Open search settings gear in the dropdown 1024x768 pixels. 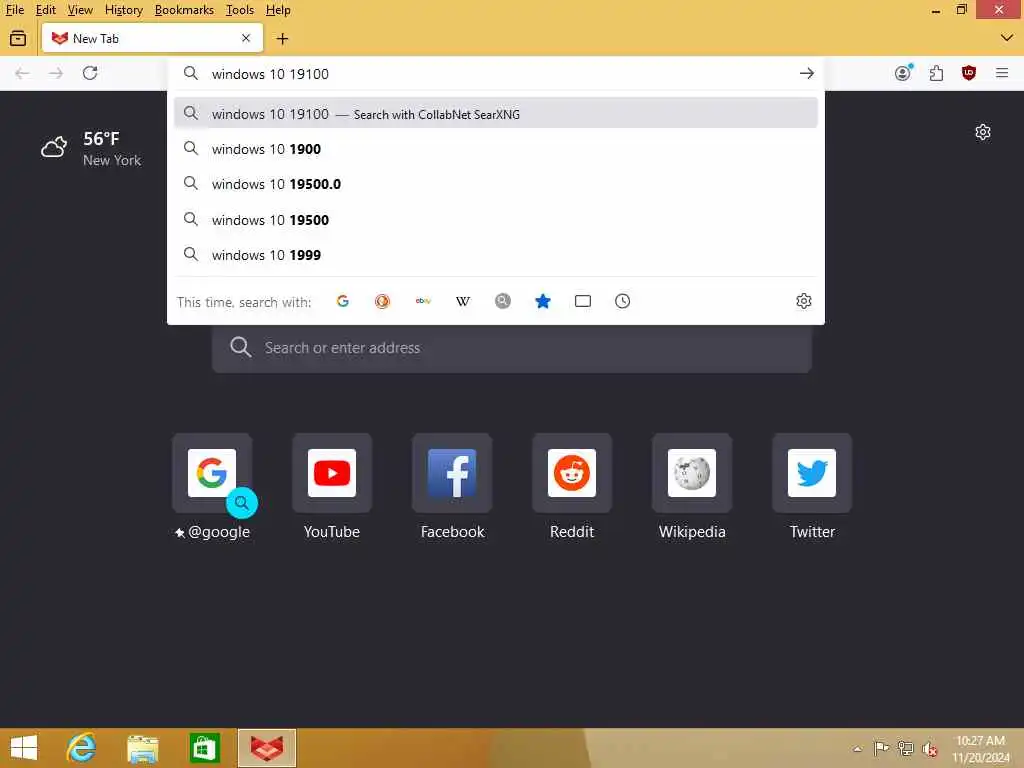pyautogui.click(x=804, y=301)
